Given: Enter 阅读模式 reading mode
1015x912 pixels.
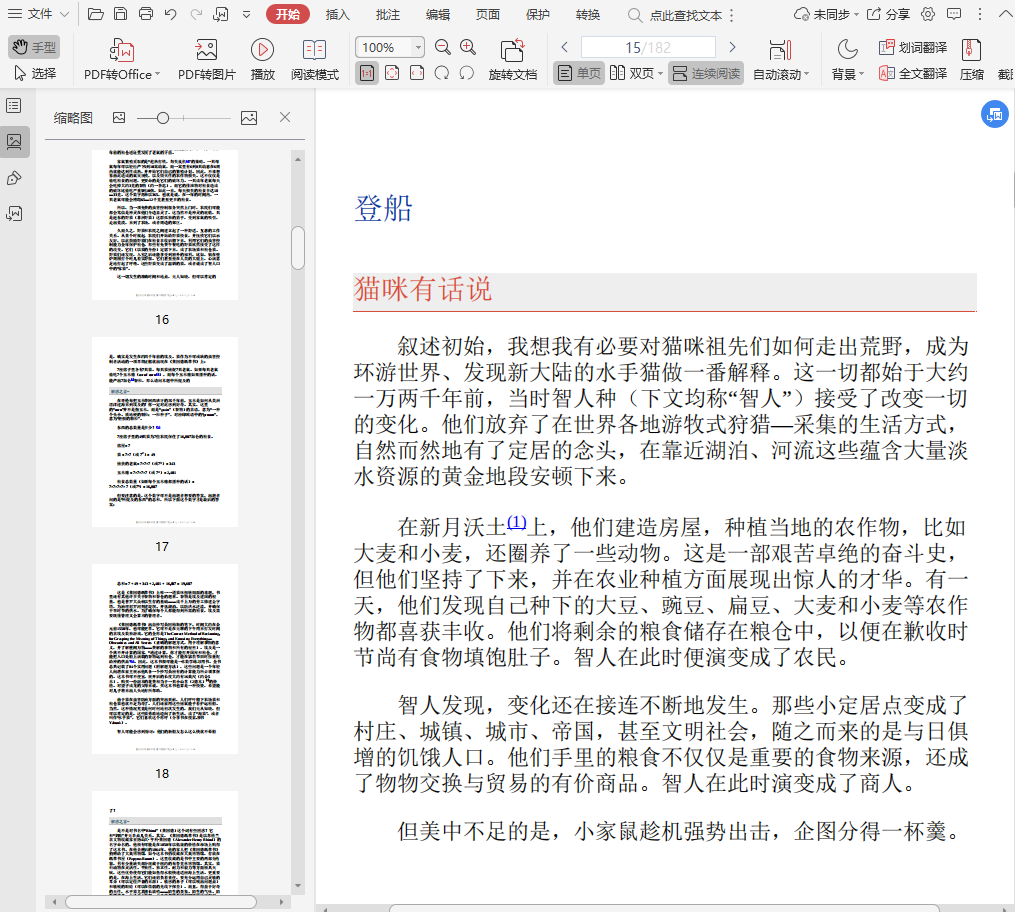Looking at the screenshot, I should click(x=315, y=60).
